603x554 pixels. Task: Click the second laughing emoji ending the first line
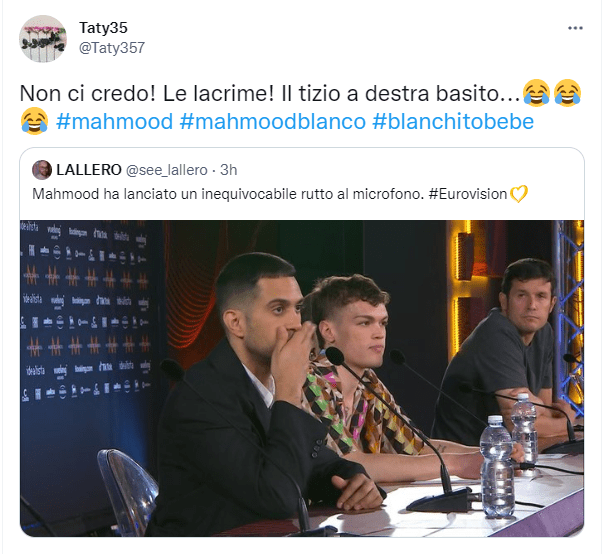[x=568, y=93]
